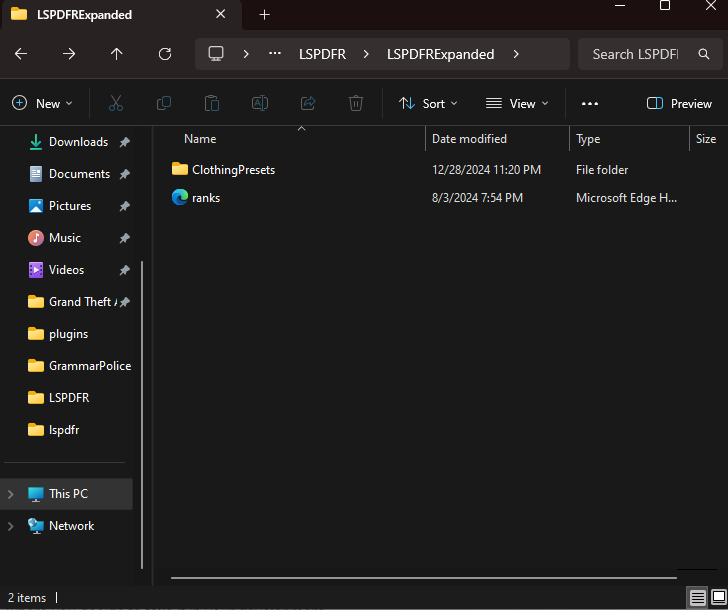The image size is (728, 610).
Task: Add a new tab
Action: point(264,15)
